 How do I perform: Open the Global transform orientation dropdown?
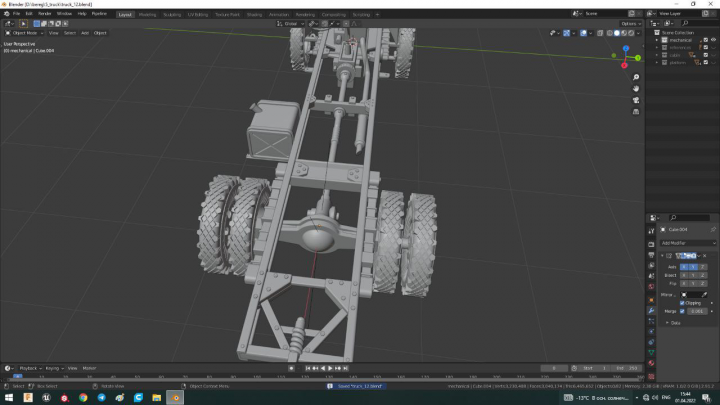pyautogui.click(x=290, y=23)
